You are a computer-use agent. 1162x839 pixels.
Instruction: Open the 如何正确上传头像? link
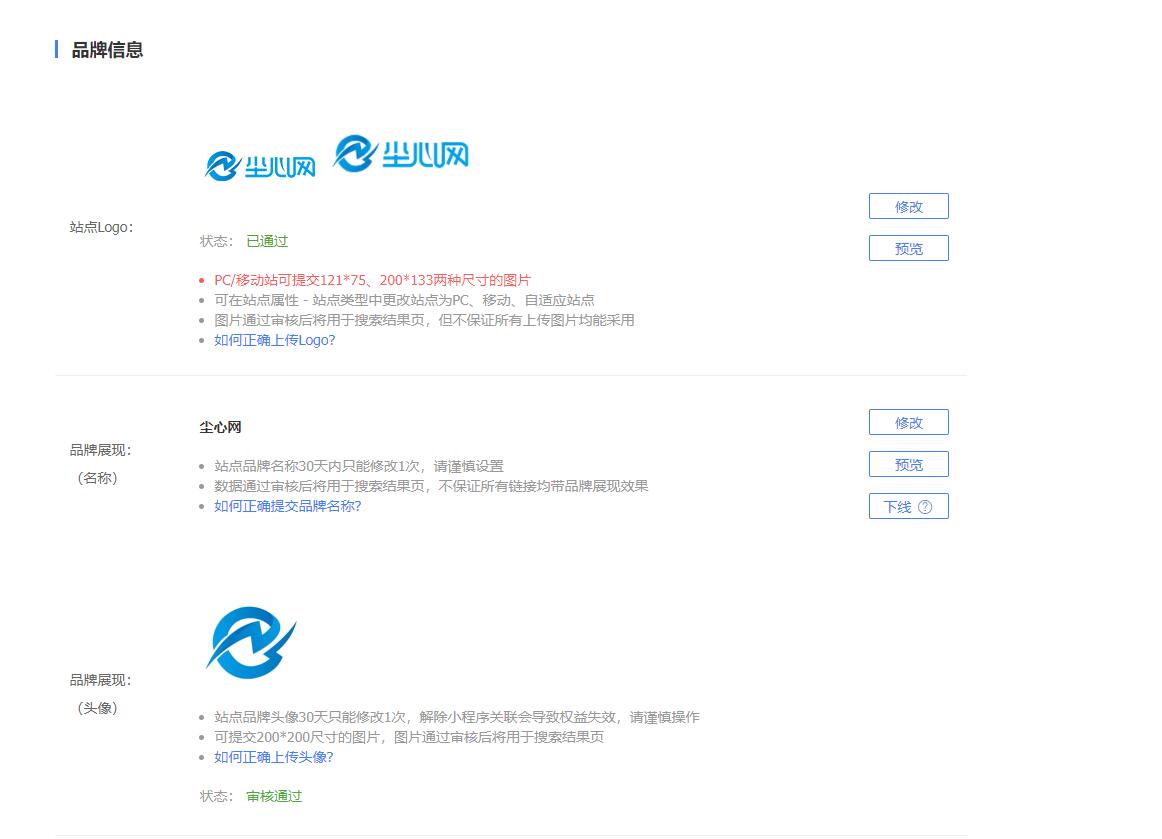click(273, 757)
